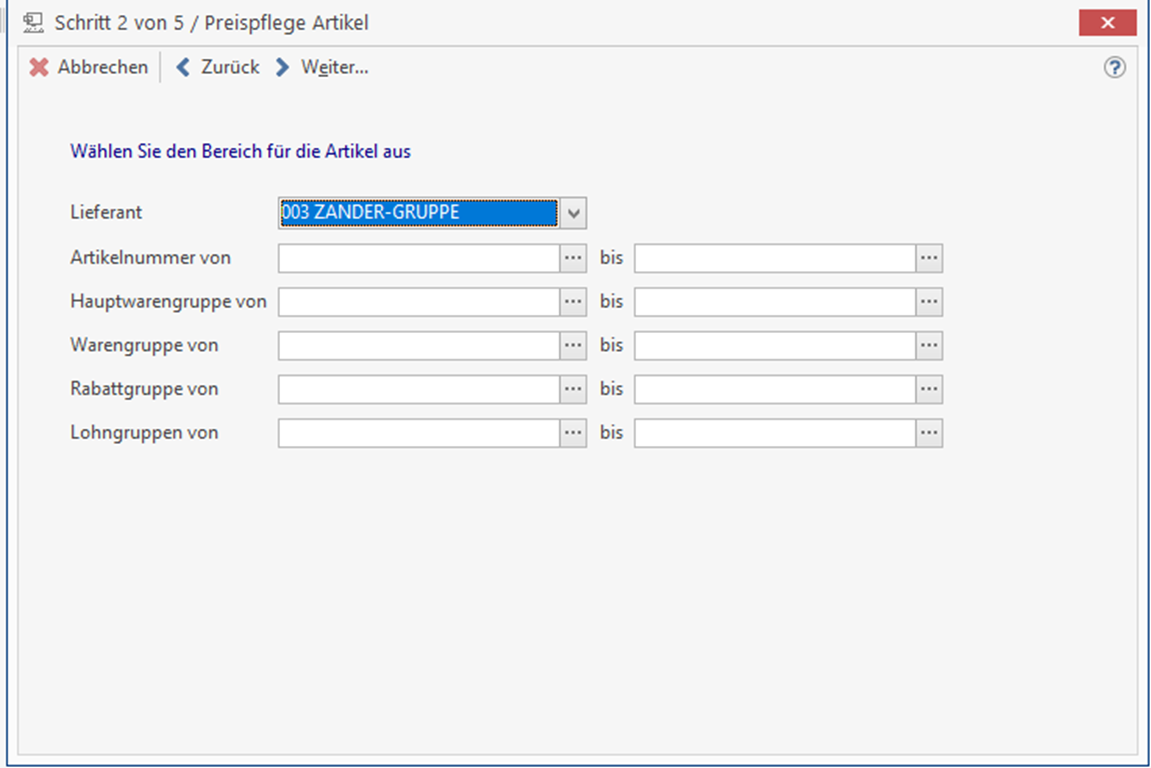The height and width of the screenshot is (768, 1151).
Task: Select the Lieferant combo box text
Action: [x=418, y=213]
